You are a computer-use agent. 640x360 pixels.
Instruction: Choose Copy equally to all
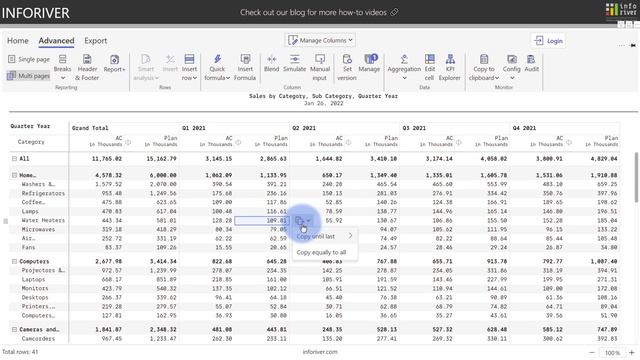coord(324,252)
